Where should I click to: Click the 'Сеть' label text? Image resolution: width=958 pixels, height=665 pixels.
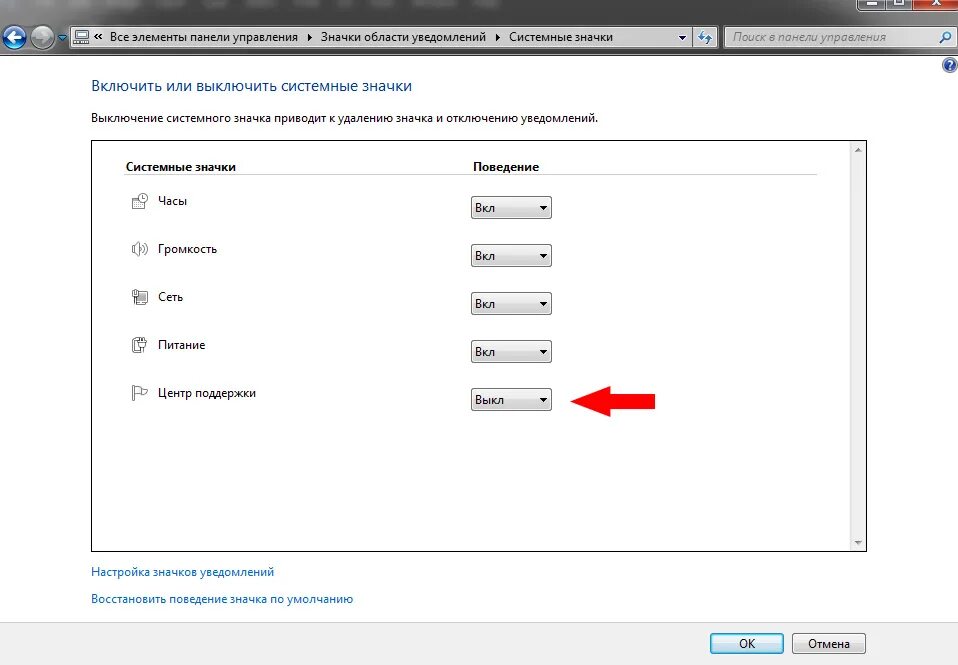coord(170,297)
